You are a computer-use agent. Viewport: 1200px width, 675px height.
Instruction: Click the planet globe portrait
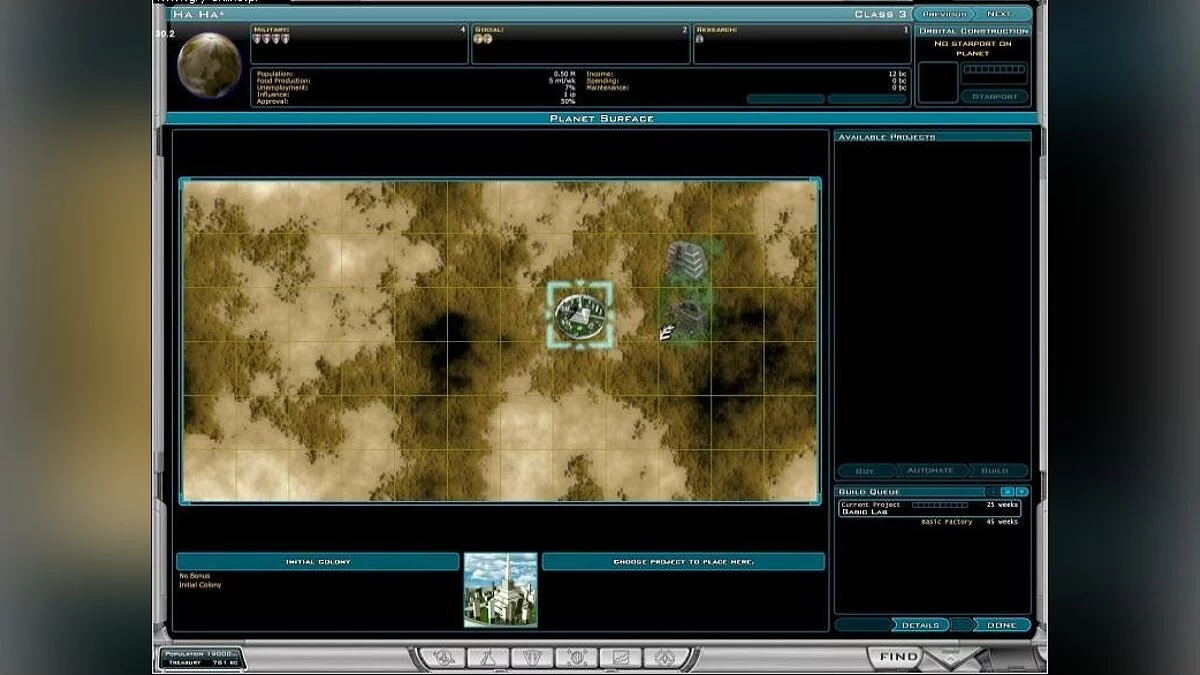coord(209,65)
